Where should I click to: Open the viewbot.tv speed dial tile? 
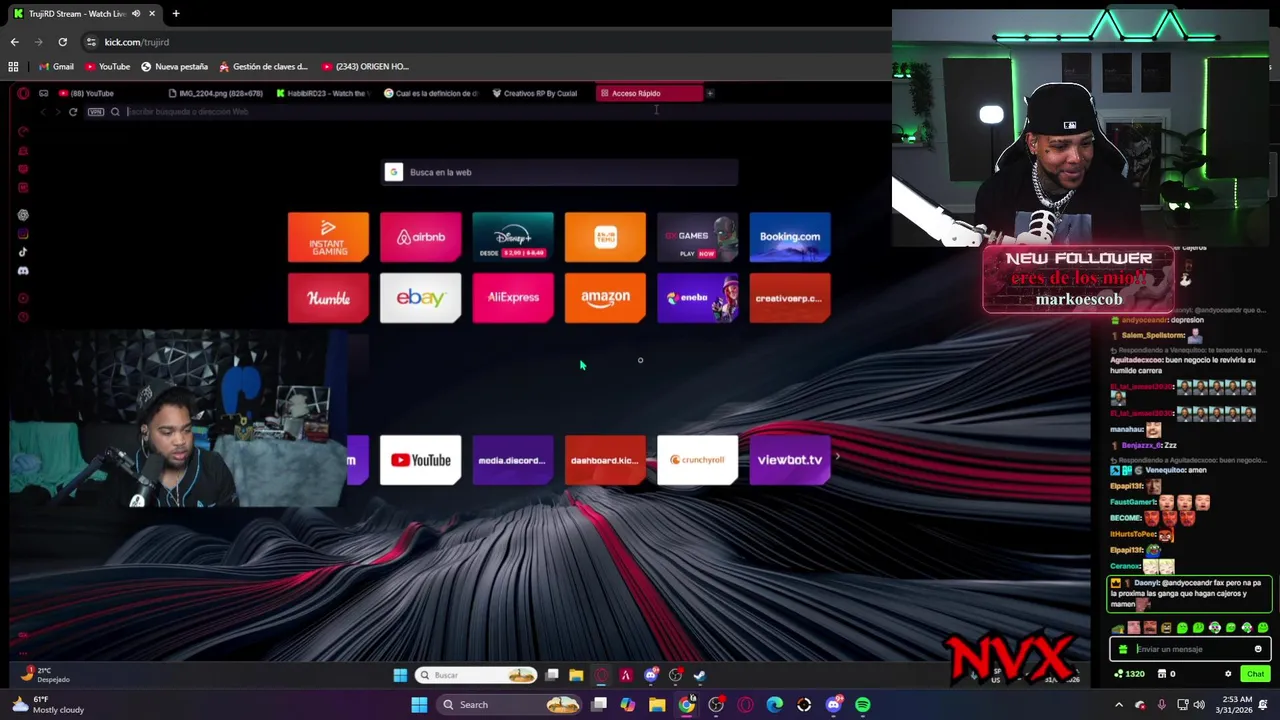tap(790, 460)
